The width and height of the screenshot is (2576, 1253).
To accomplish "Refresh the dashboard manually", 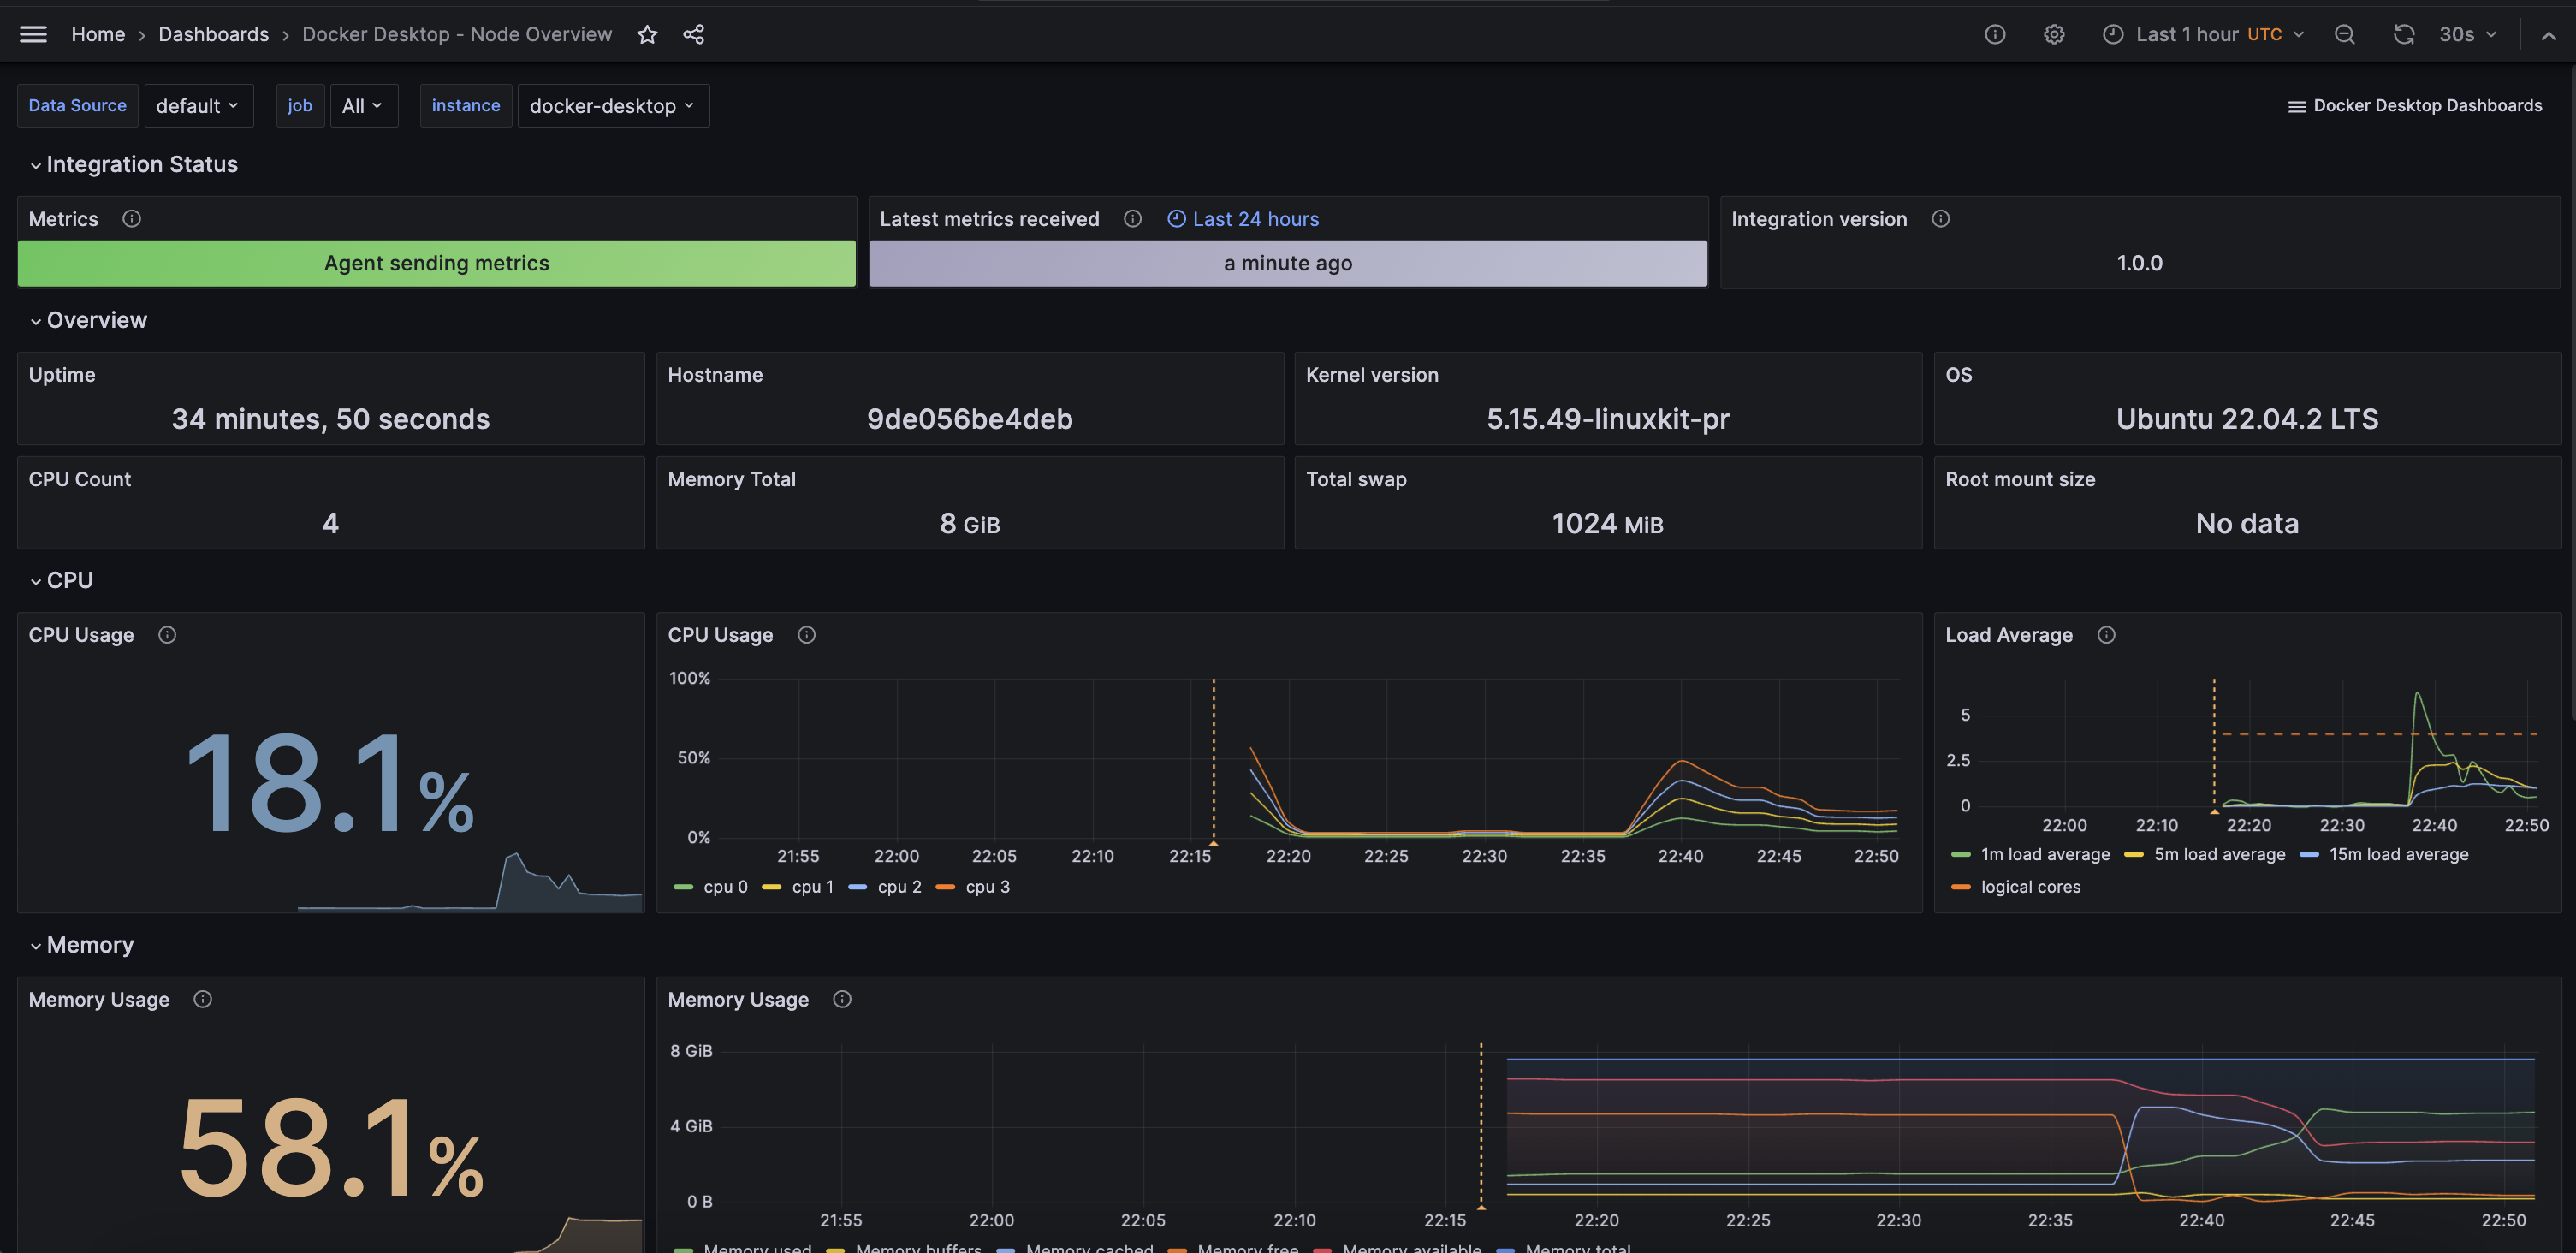I will point(2404,33).
